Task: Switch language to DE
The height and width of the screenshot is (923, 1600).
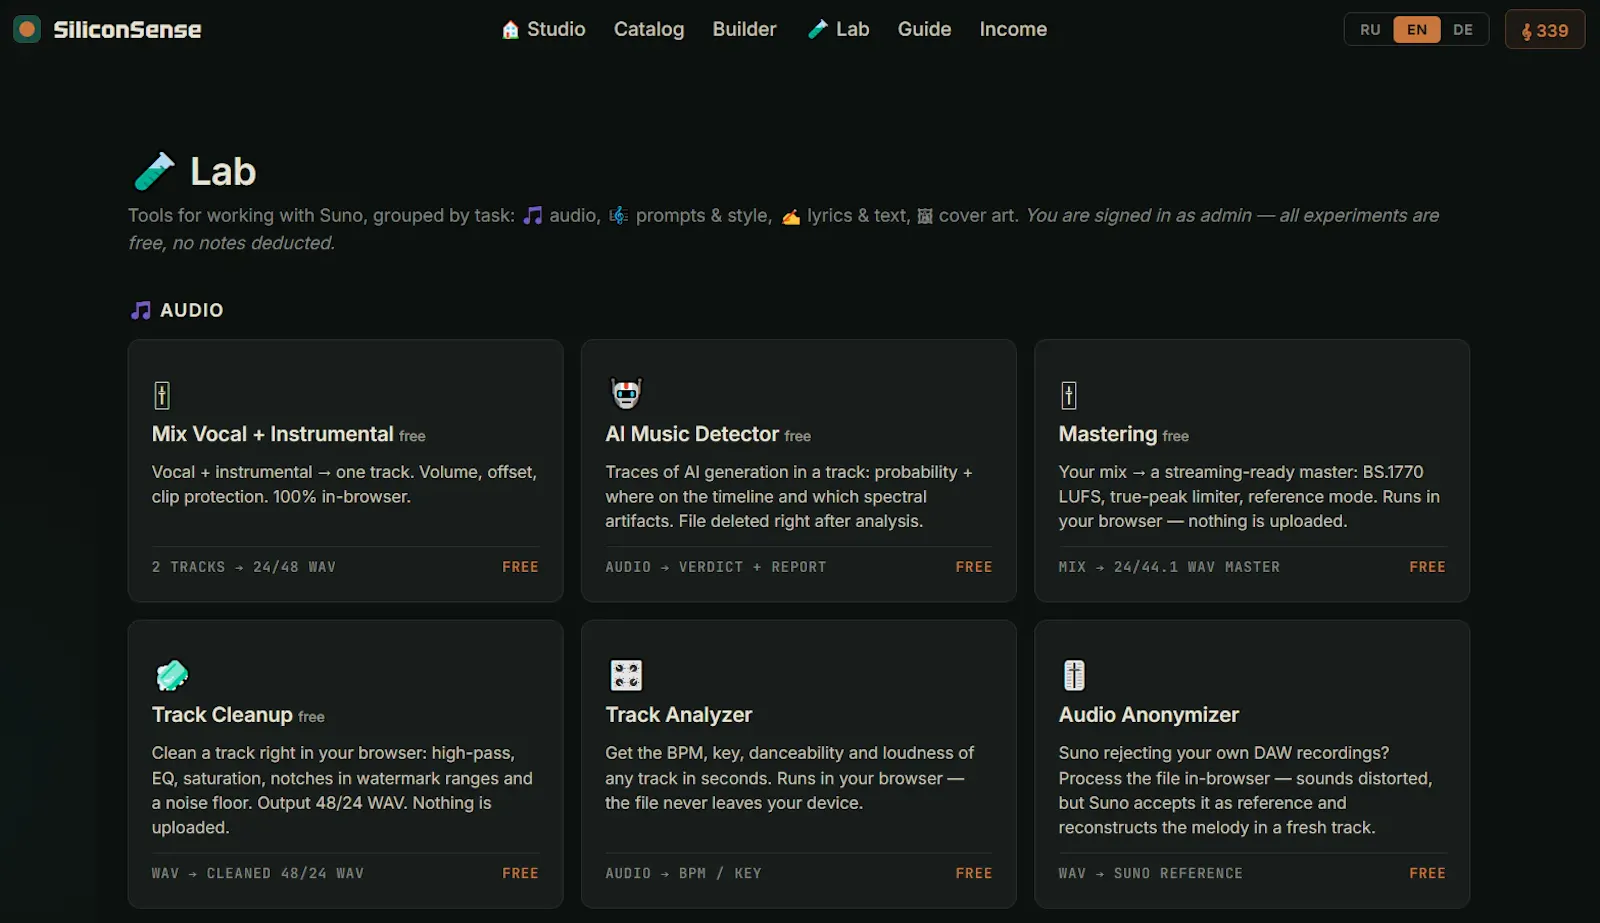Action: [1463, 29]
